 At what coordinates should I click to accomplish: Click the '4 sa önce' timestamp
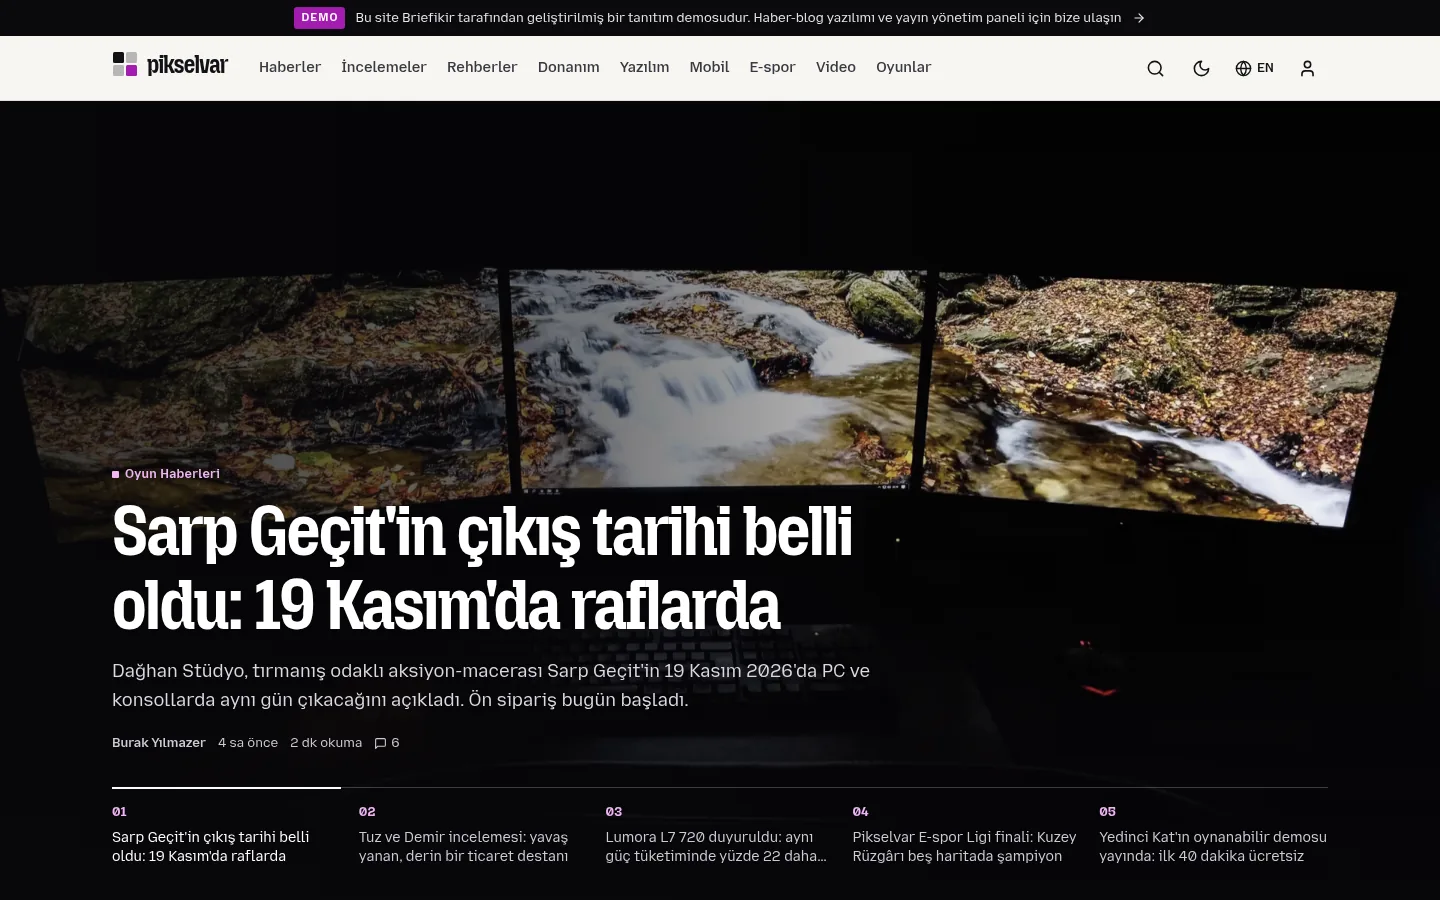[248, 743]
